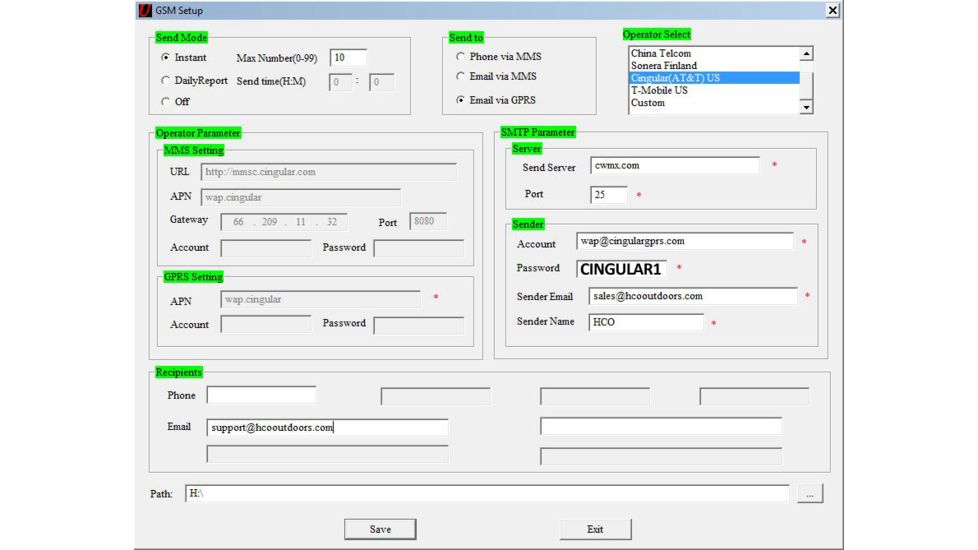
Task: Click the empty email field right of support@hcooutdoors.com
Action: [x=661, y=426]
